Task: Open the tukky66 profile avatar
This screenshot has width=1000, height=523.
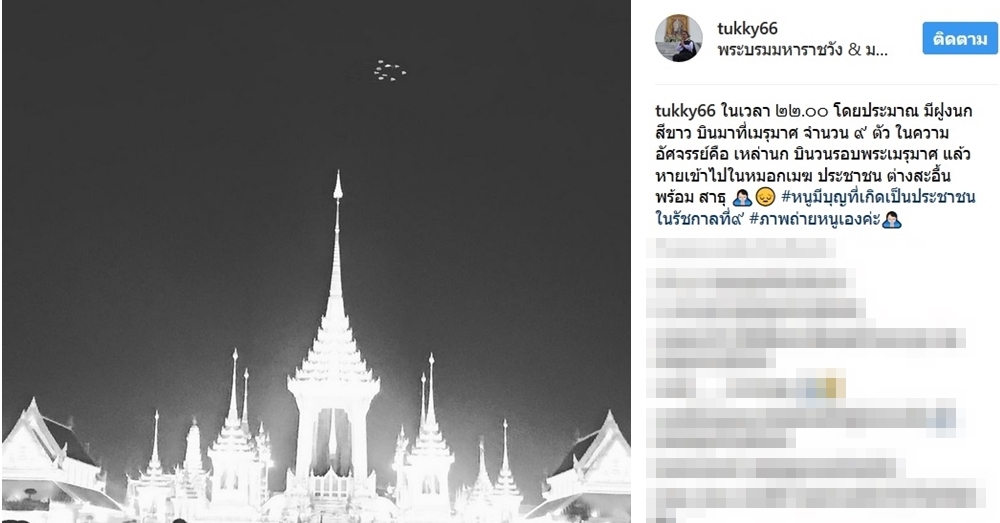Action: point(679,38)
